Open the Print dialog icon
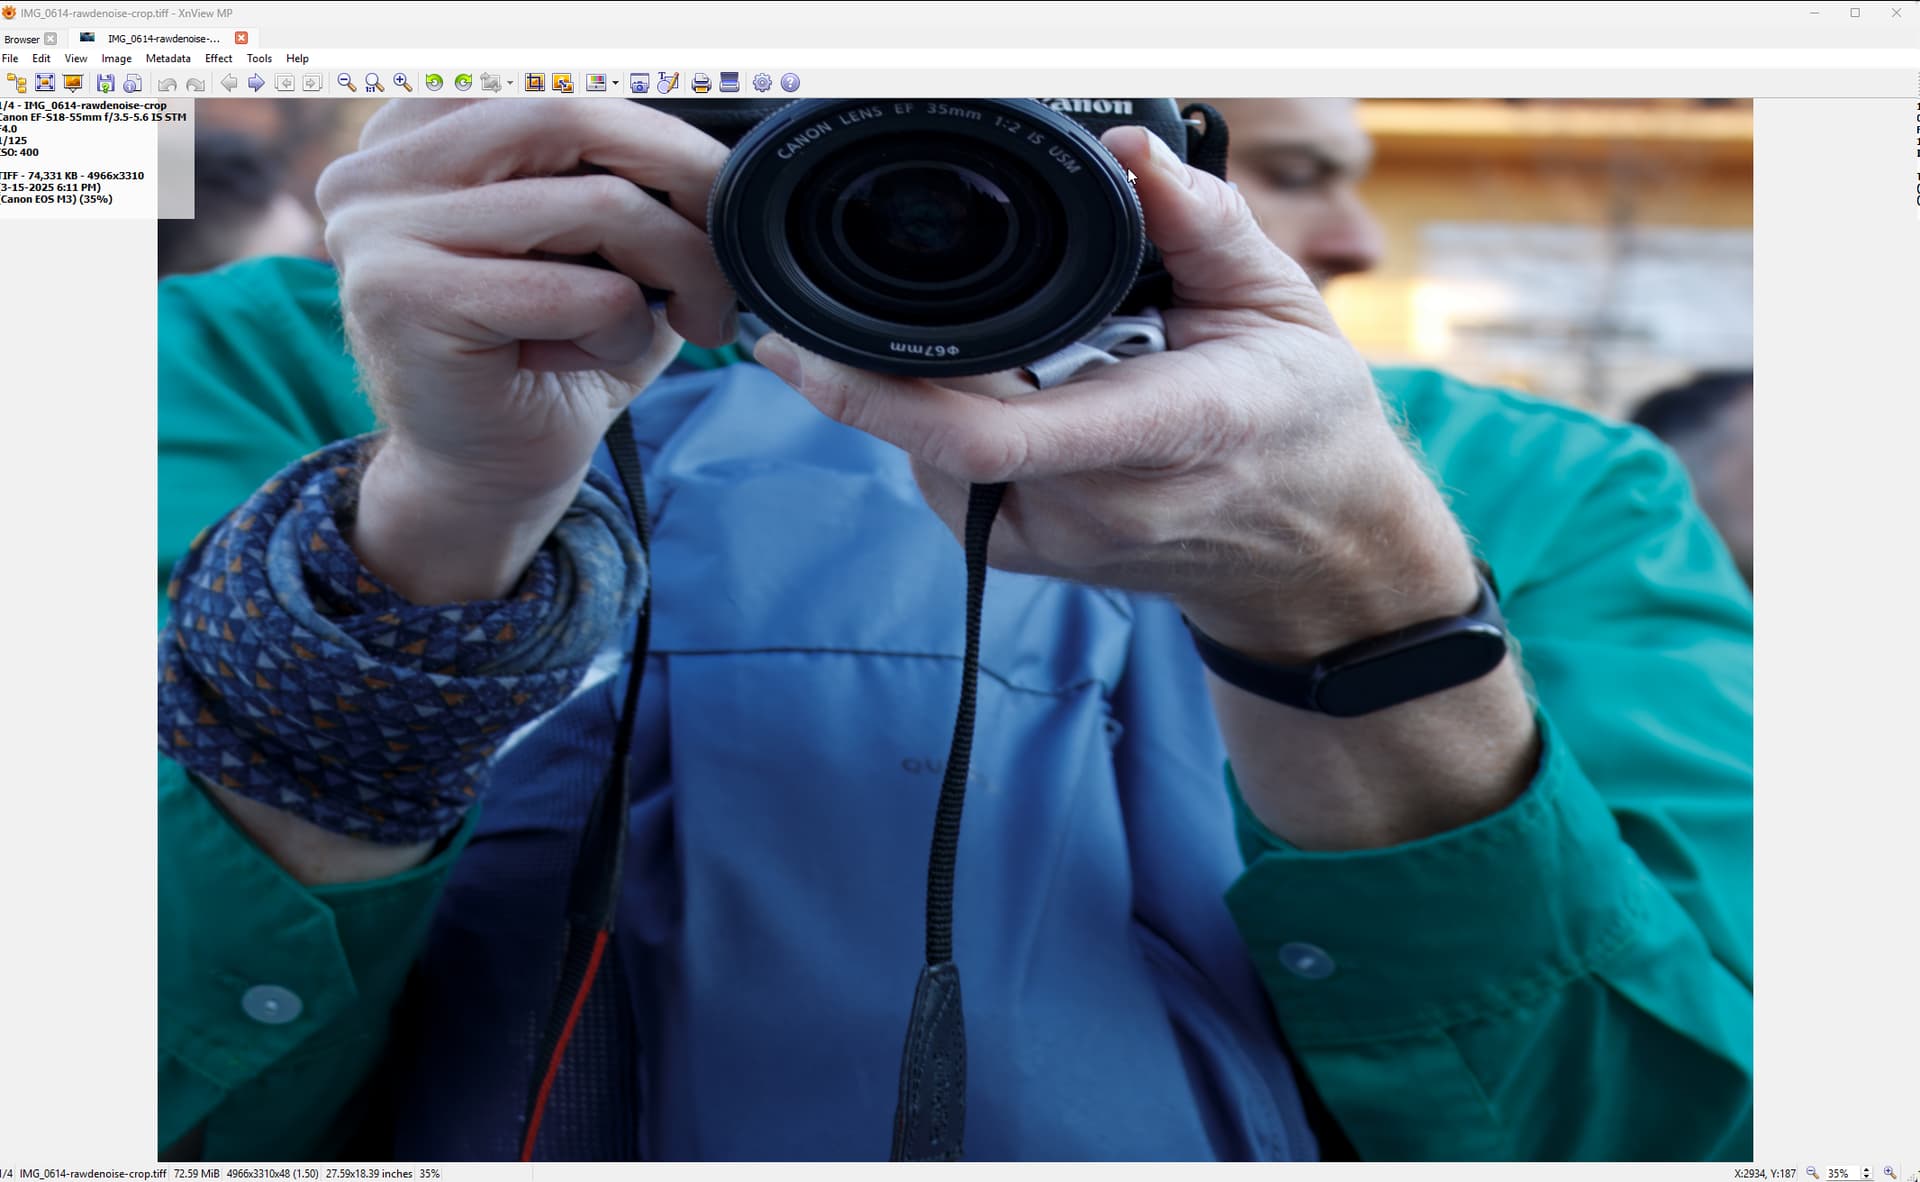The image size is (1920, 1182). click(x=701, y=83)
